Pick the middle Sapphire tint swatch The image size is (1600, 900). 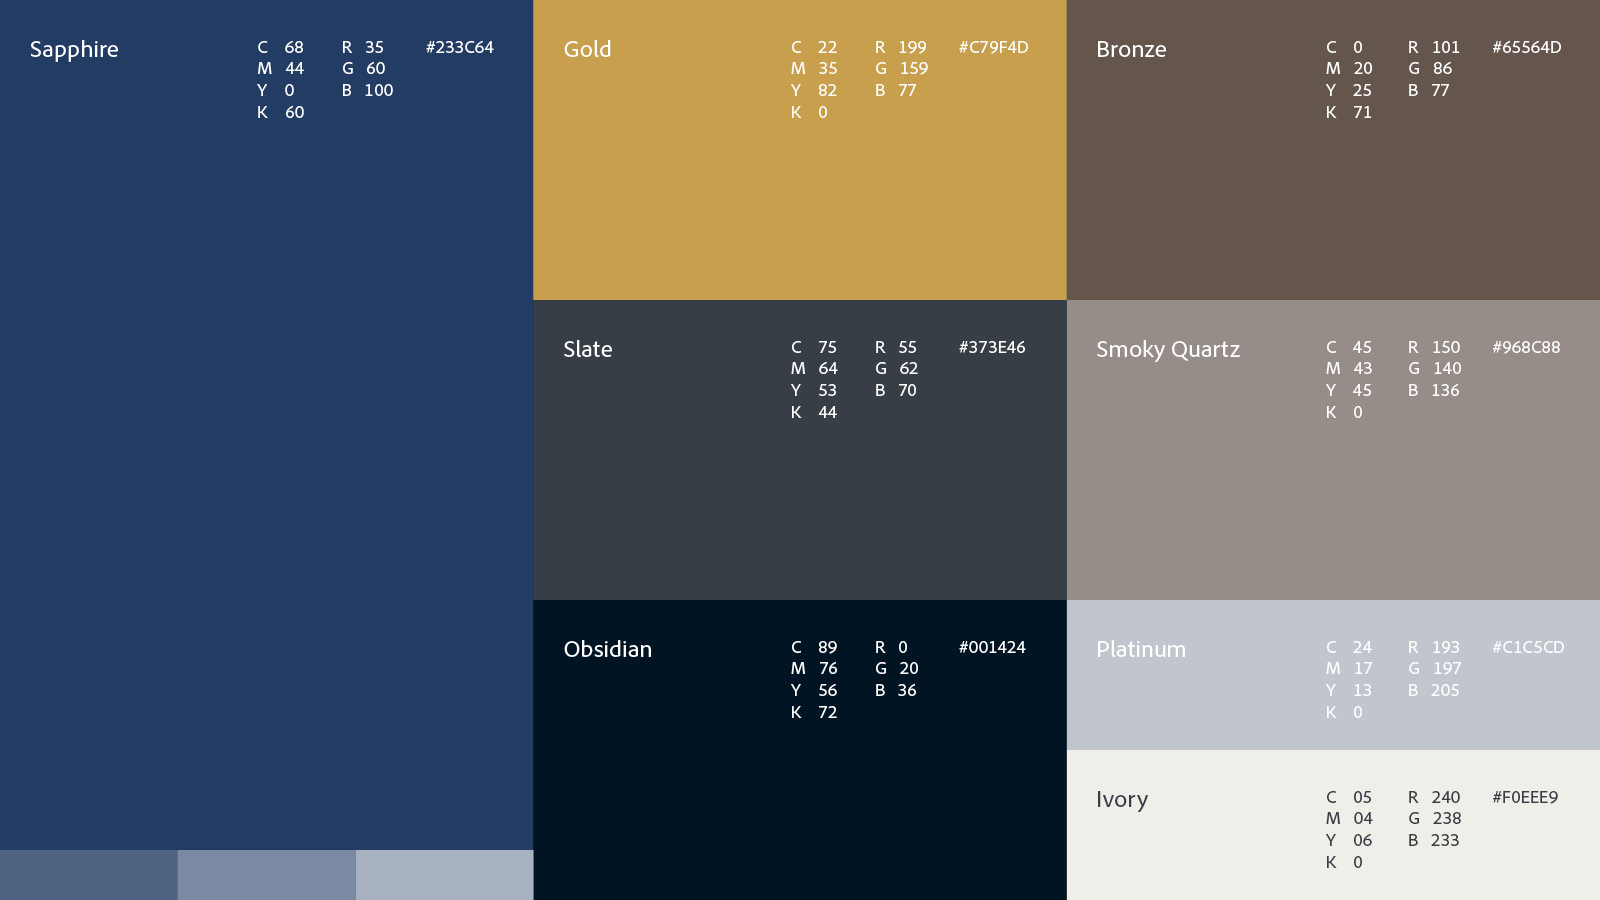[x=267, y=875]
